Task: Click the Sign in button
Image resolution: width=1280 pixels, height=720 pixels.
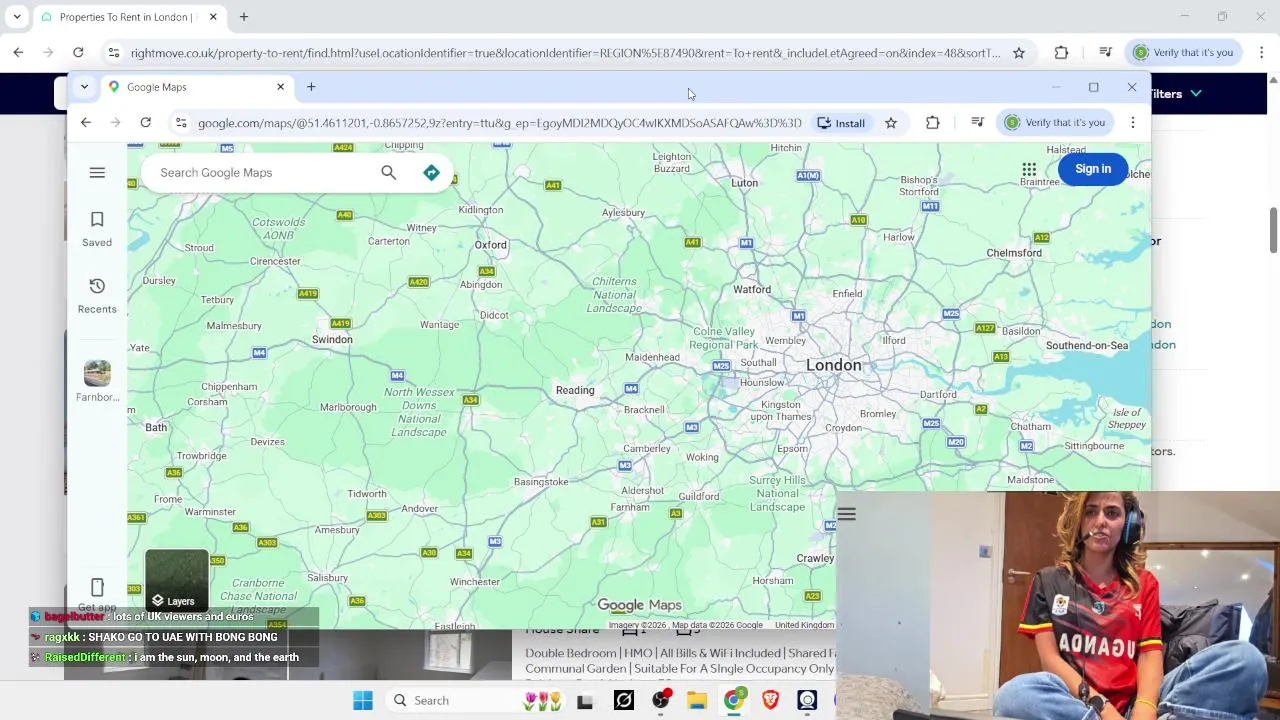Action: tap(1093, 169)
